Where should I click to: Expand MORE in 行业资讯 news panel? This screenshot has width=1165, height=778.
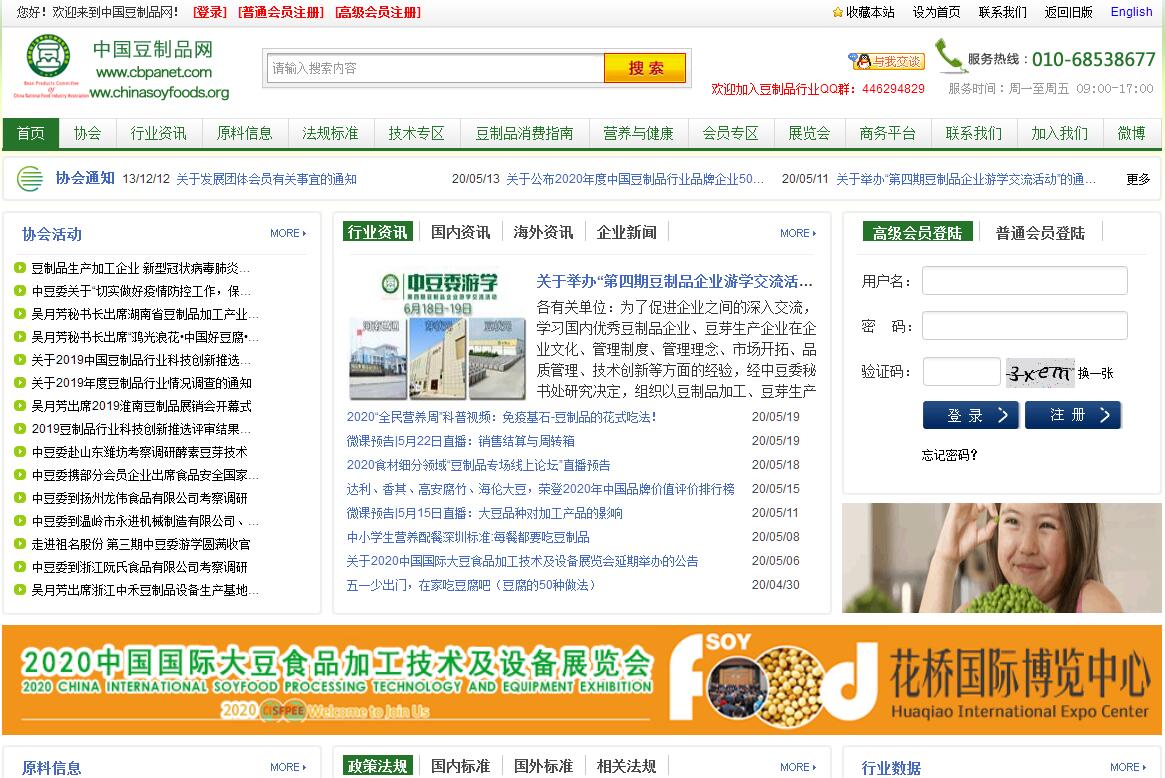[798, 233]
